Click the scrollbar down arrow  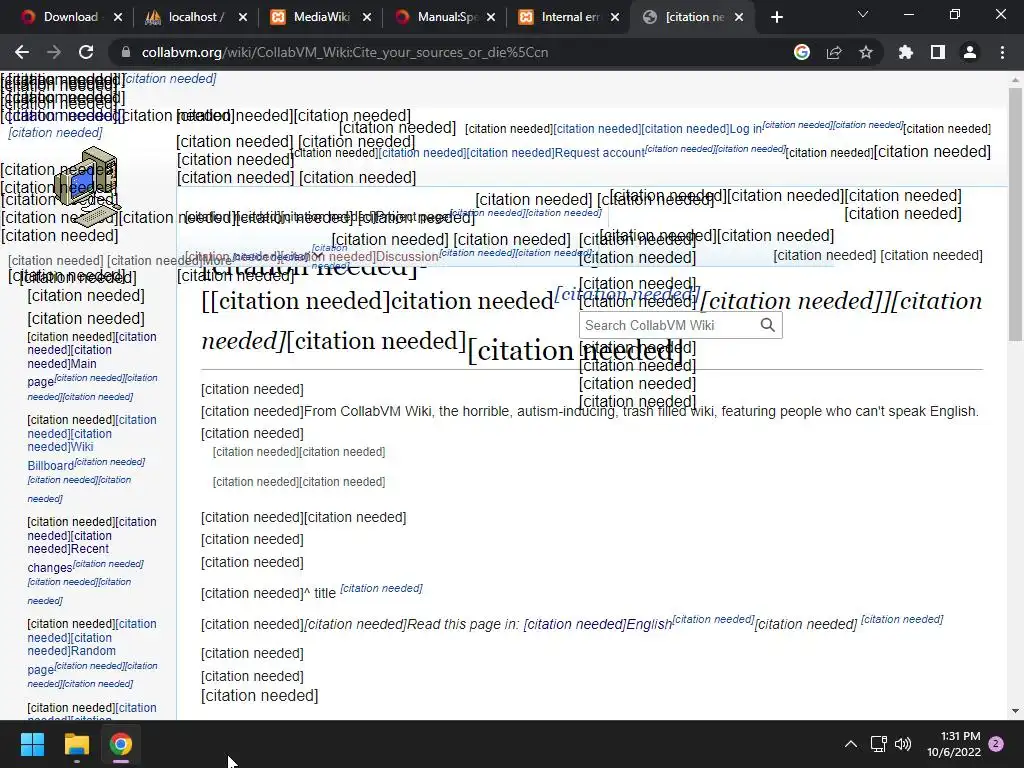coord(1015,711)
